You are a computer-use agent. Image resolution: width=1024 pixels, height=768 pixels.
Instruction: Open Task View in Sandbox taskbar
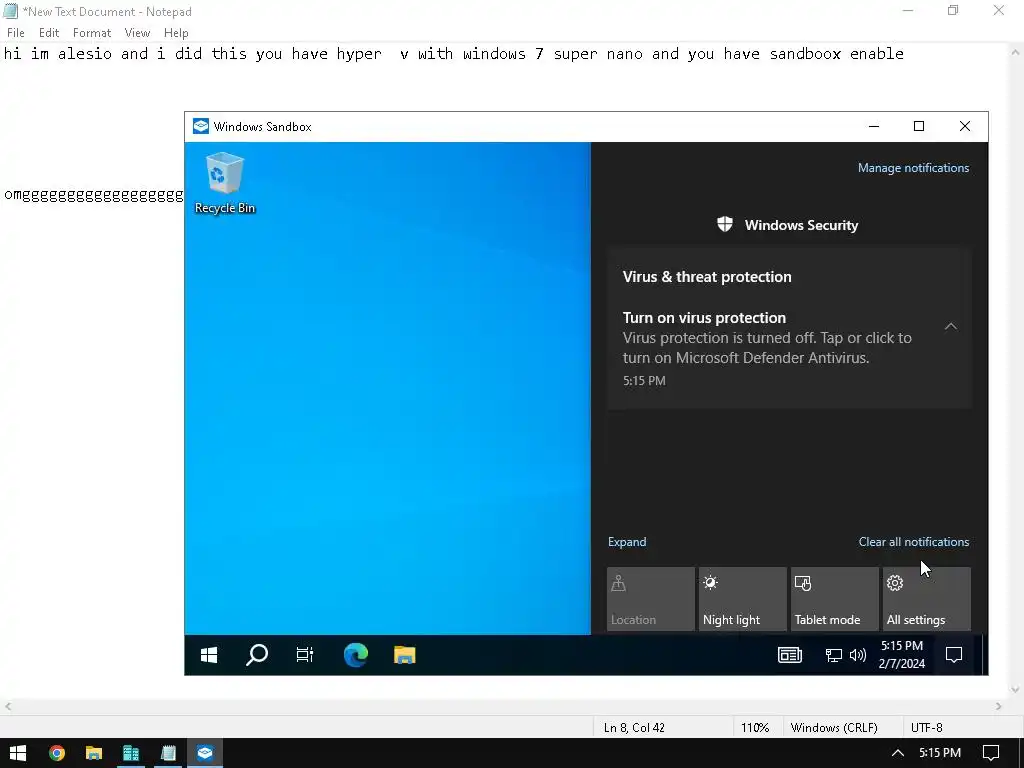[x=305, y=655]
